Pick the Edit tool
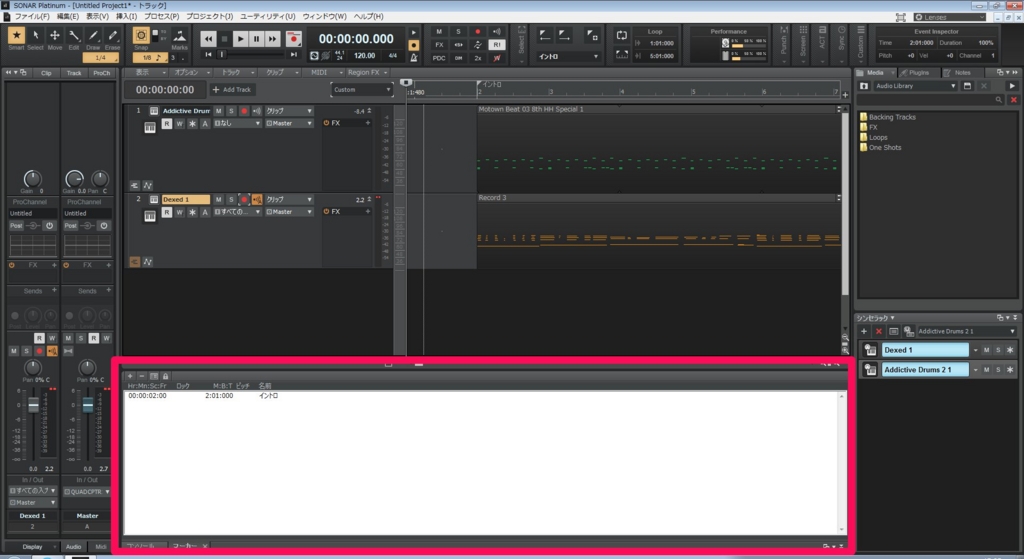Image resolution: width=1024 pixels, height=559 pixels. 74,36
